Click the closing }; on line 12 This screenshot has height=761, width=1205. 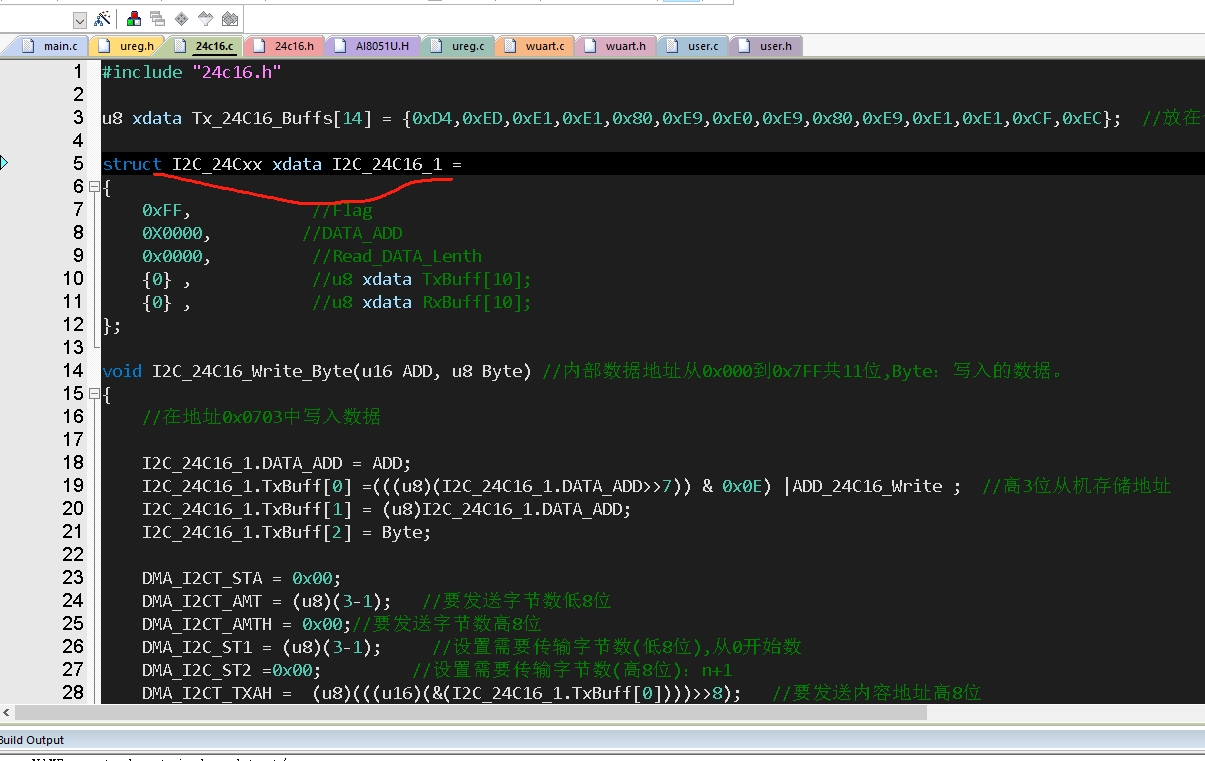point(112,325)
